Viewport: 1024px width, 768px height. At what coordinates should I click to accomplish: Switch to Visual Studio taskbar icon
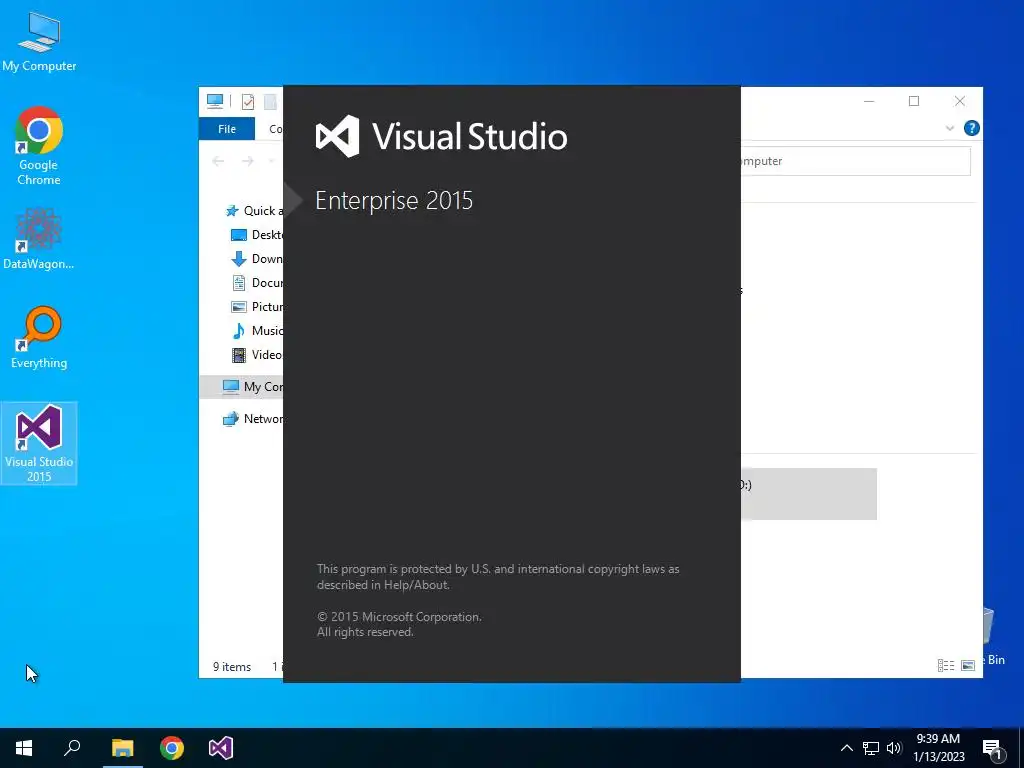[221, 748]
